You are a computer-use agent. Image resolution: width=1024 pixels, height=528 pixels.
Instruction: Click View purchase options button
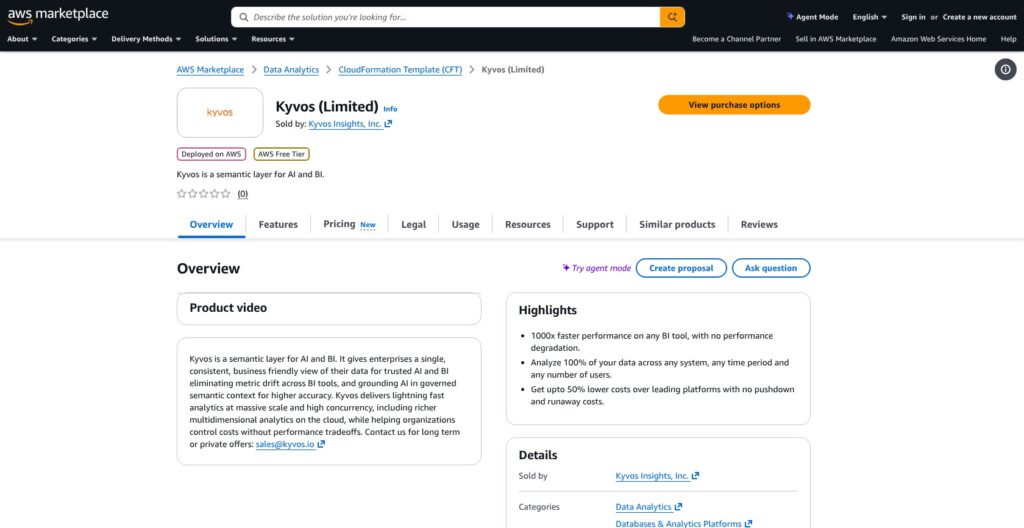734,105
